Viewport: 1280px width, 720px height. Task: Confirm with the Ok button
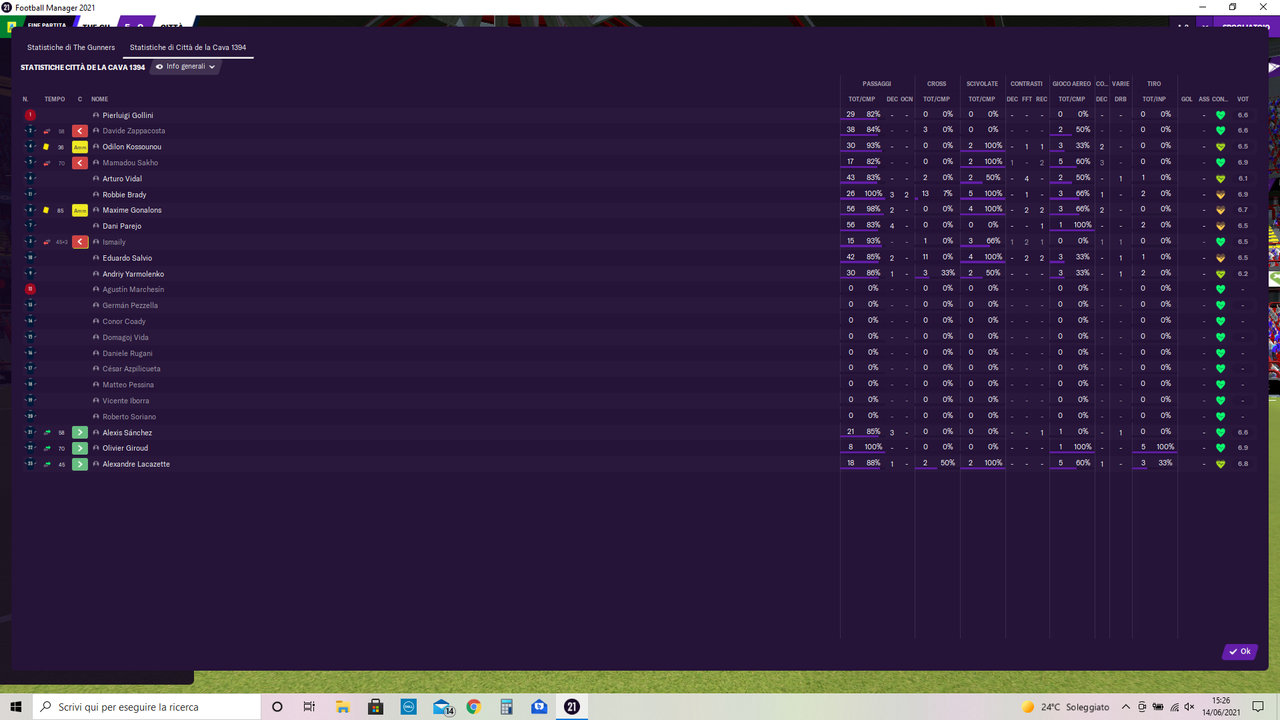pos(1240,652)
